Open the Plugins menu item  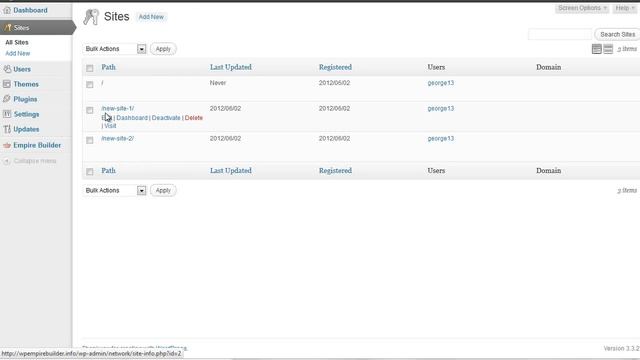click(x=25, y=99)
